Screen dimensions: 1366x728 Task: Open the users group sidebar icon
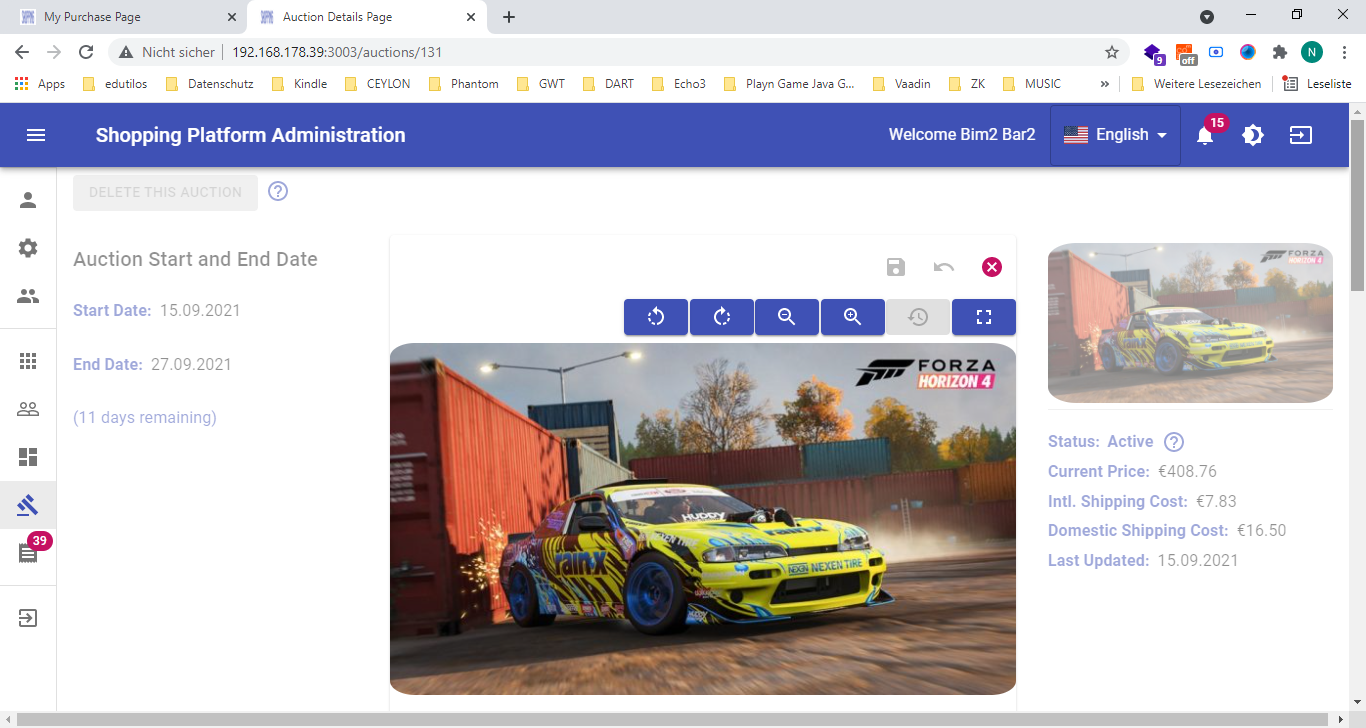pos(28,296)
